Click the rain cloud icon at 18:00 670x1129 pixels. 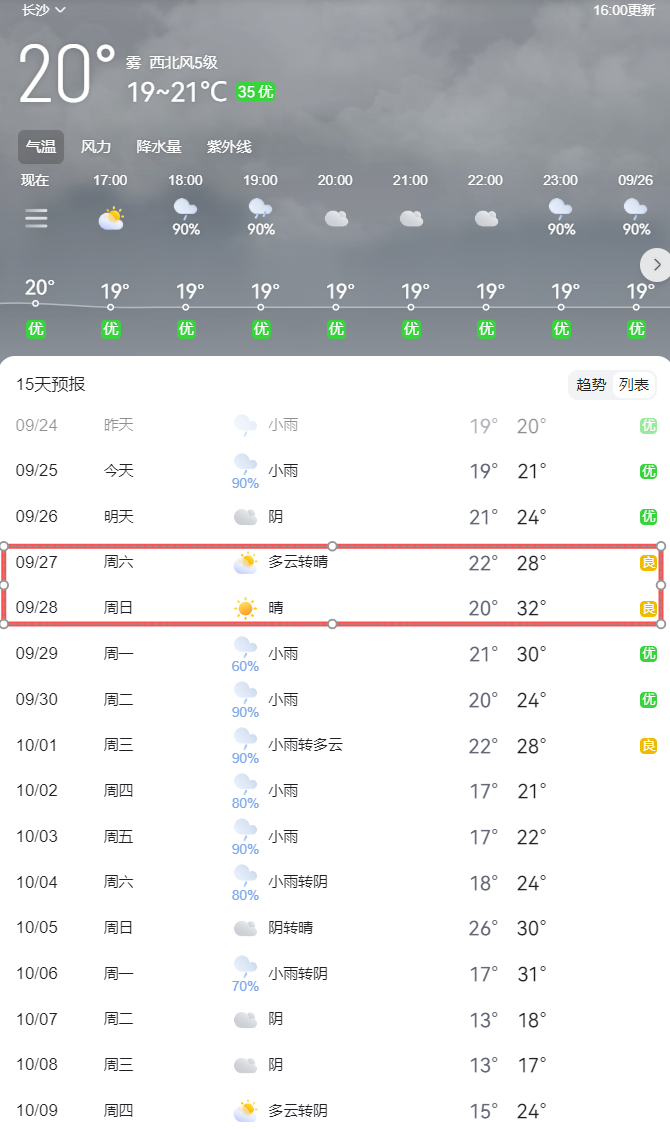coord(185,209)
